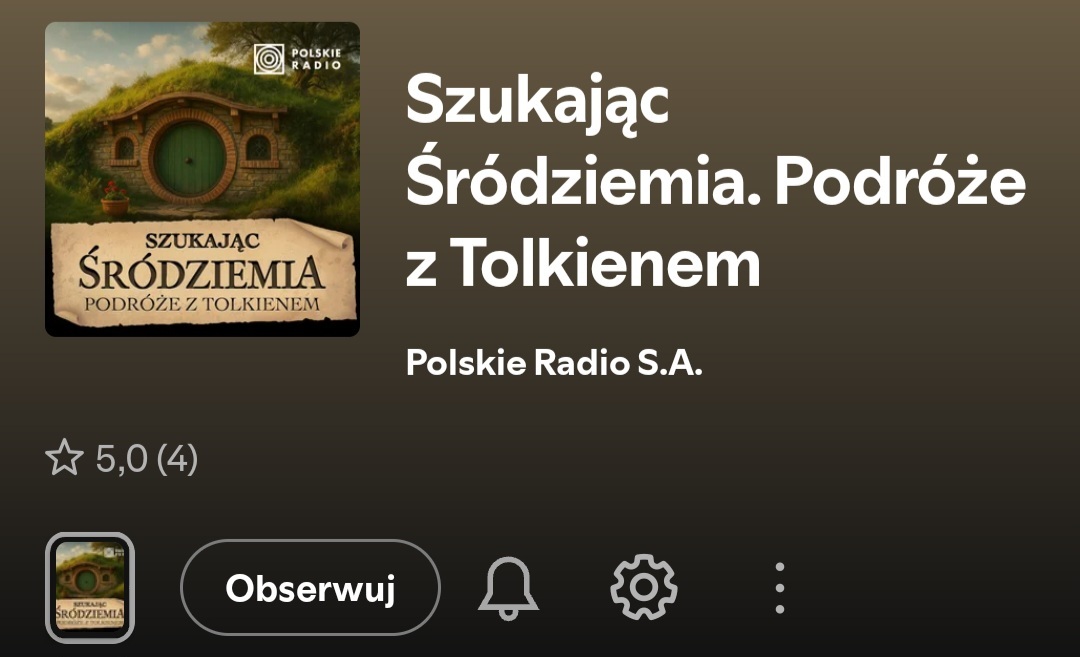The height and width of the screenshot is (657, 1080).
Task: Open the three-dot more options menu
Action: [780, 588]
